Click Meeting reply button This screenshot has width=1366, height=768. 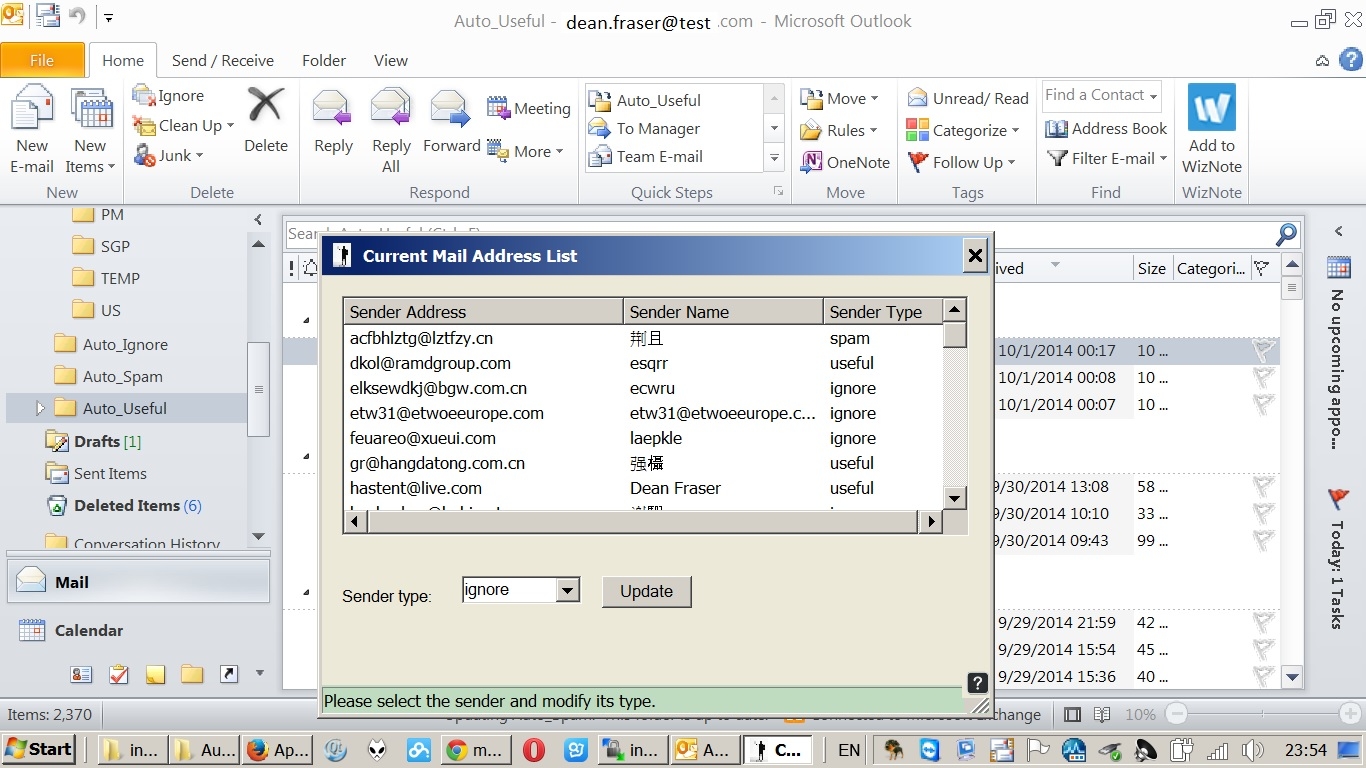529,108
